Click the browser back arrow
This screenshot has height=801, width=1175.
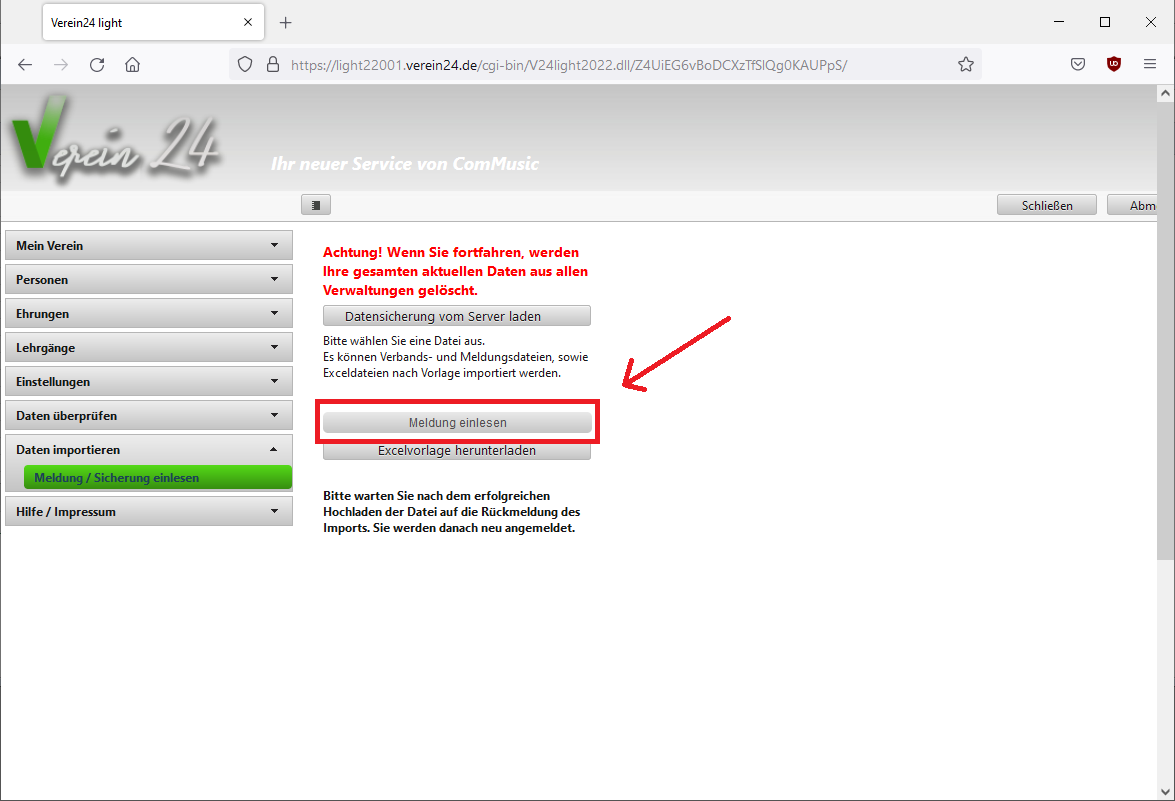pos(25,65)
